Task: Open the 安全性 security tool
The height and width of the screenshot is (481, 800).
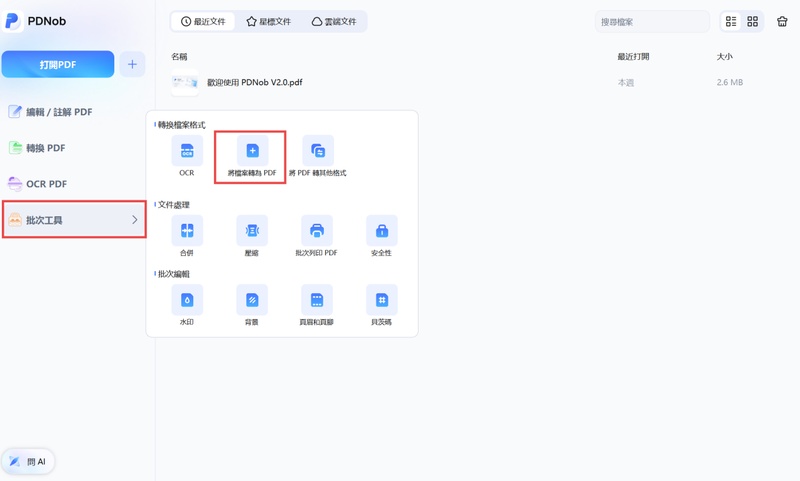Action: pos(382,231)
